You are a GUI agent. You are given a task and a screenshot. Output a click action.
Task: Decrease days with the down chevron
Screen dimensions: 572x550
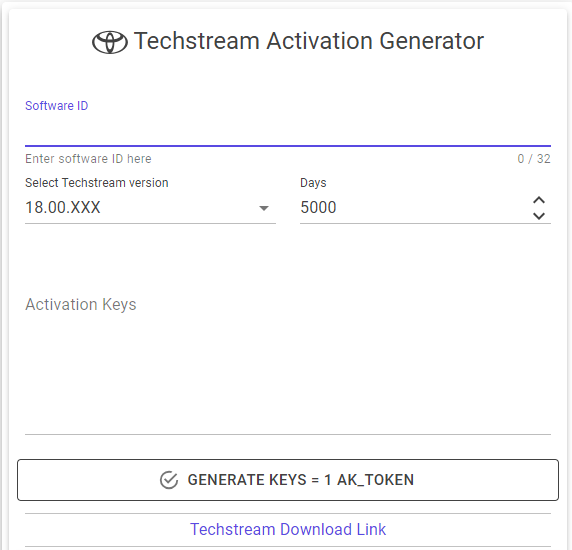pos(539,216)
